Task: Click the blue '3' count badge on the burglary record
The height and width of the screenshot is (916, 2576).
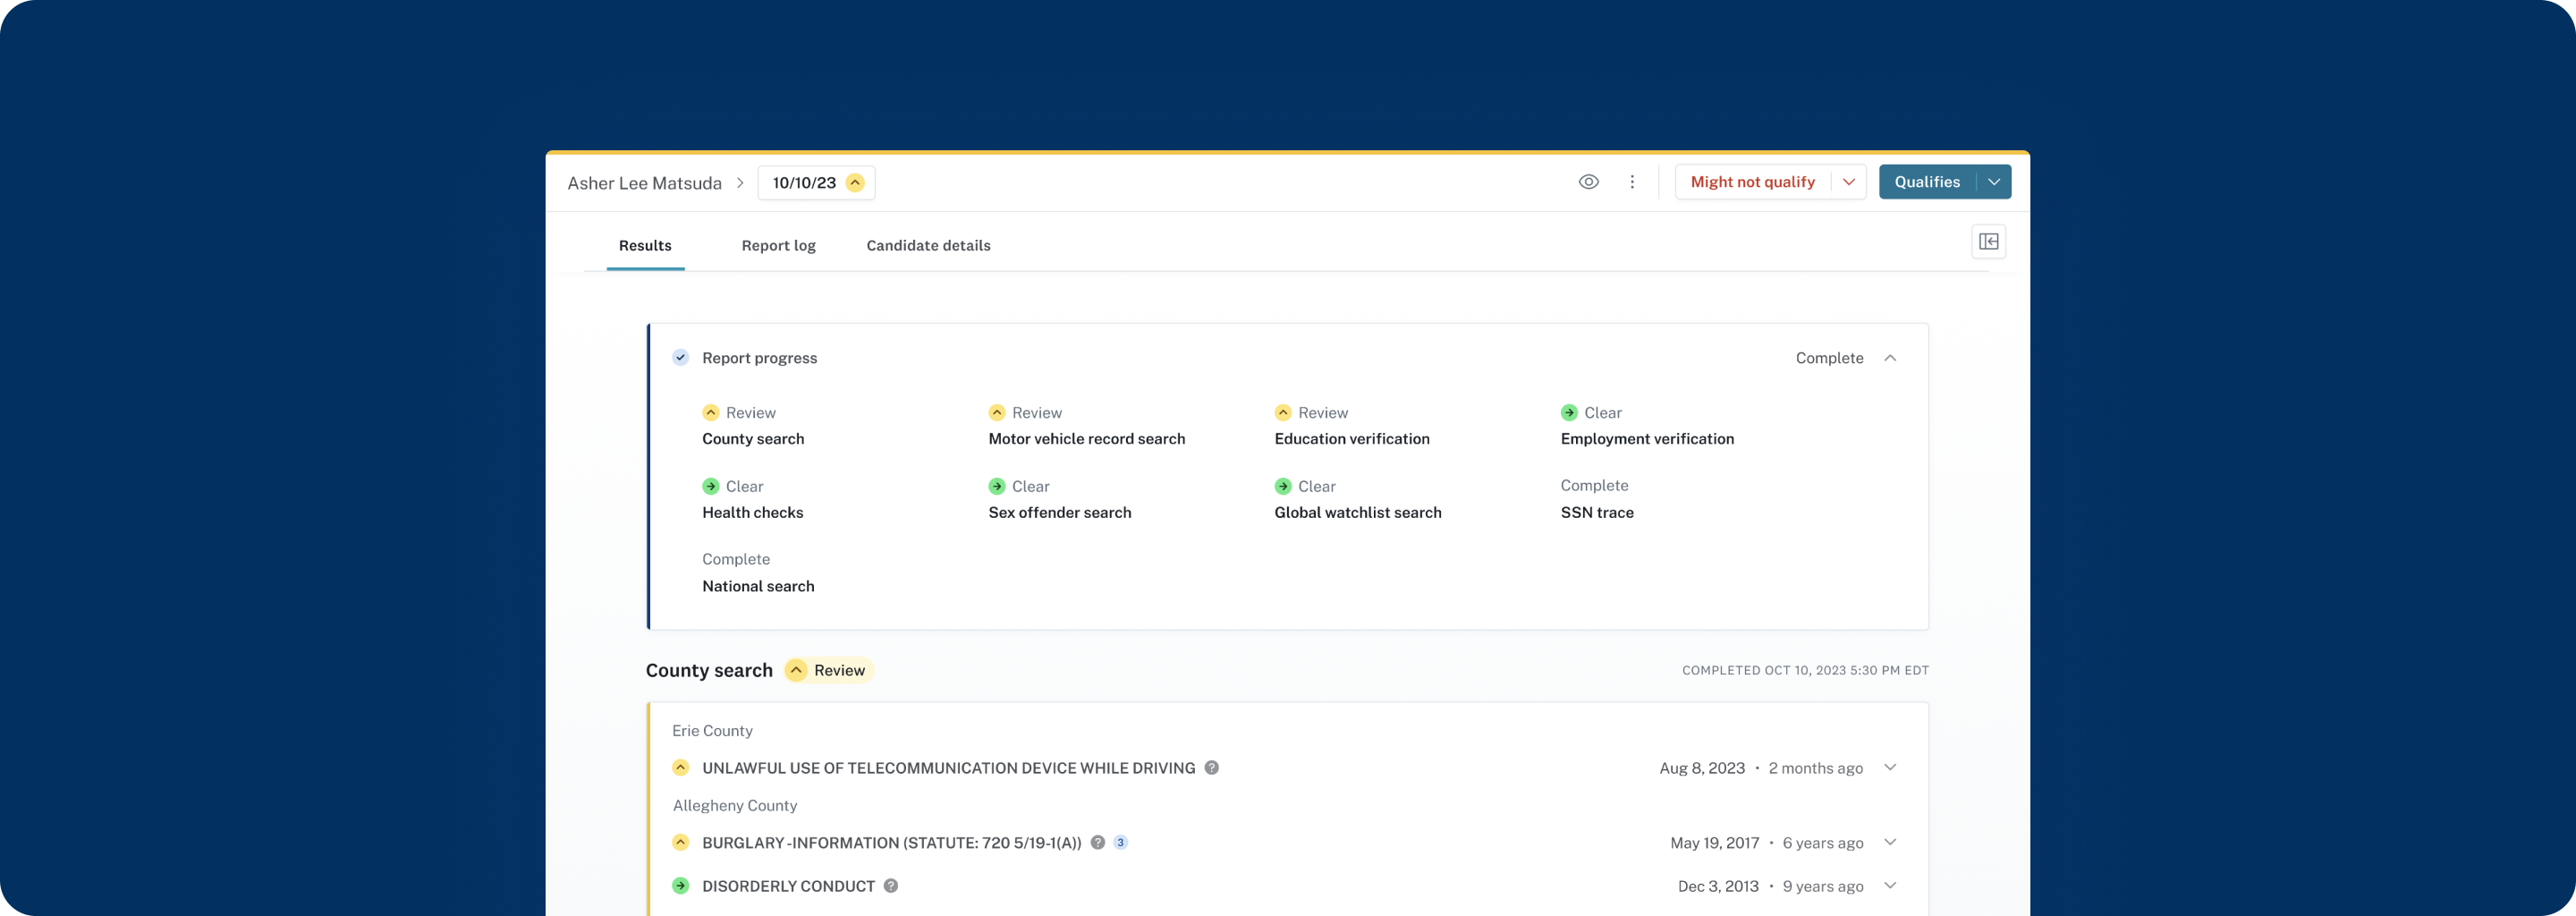Action: tap(1119, 843)
